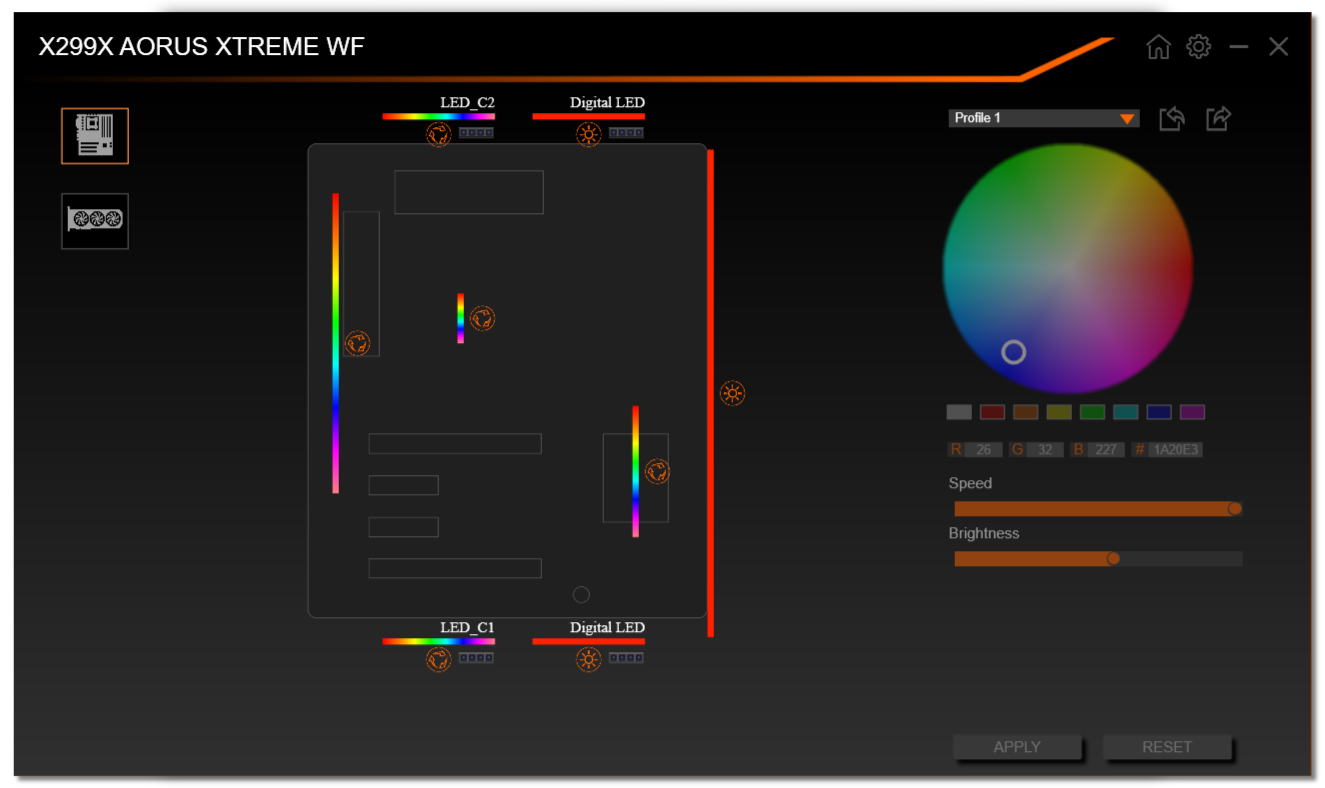Click the import profile icon

tap(1172, 119)
